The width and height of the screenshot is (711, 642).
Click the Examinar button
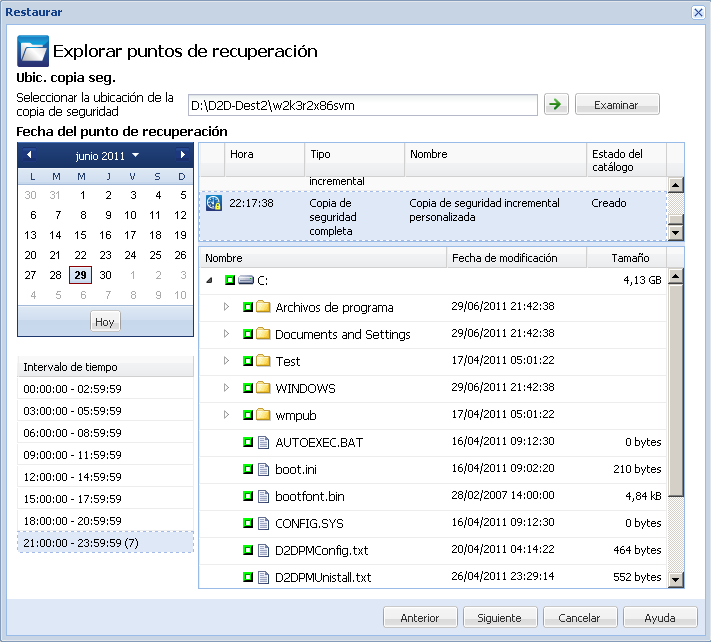pos(616,105)
